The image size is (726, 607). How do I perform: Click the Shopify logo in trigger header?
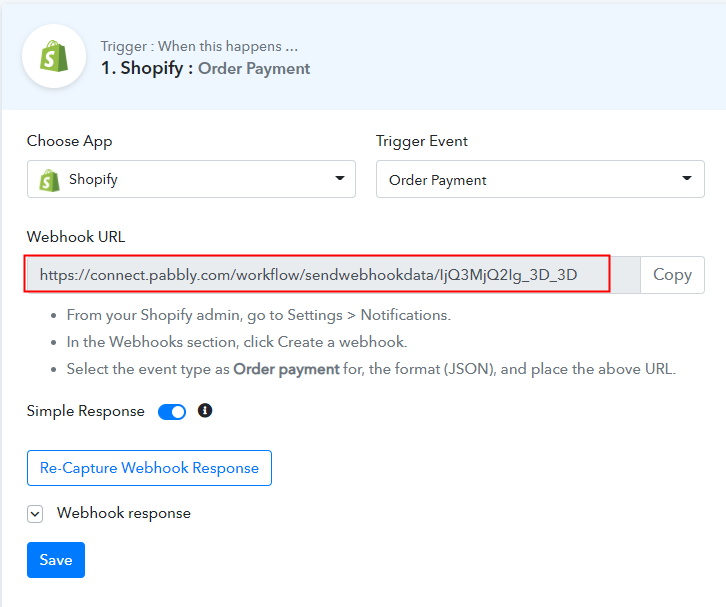tap(54, 56)
